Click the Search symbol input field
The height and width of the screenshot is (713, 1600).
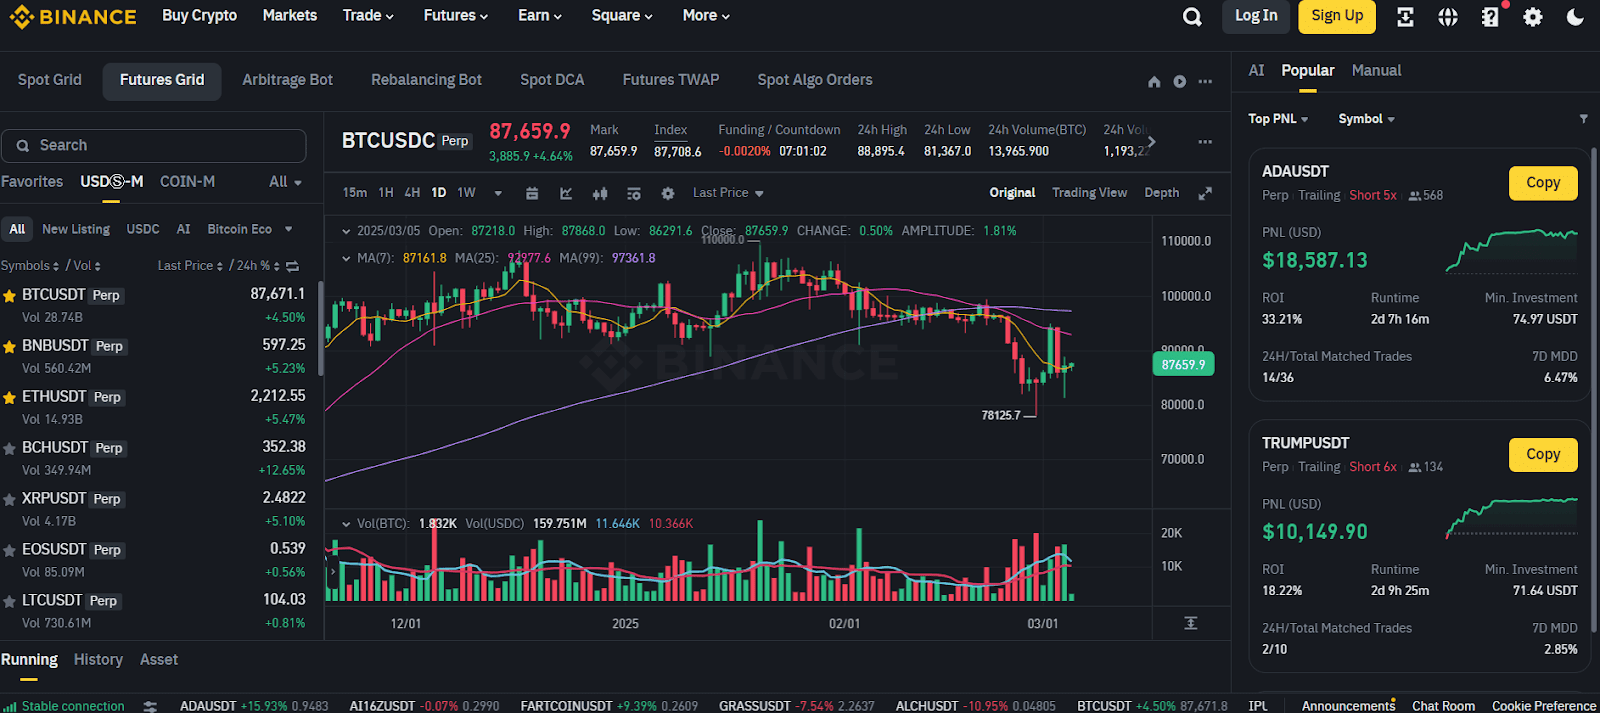[x=154, y=146]
